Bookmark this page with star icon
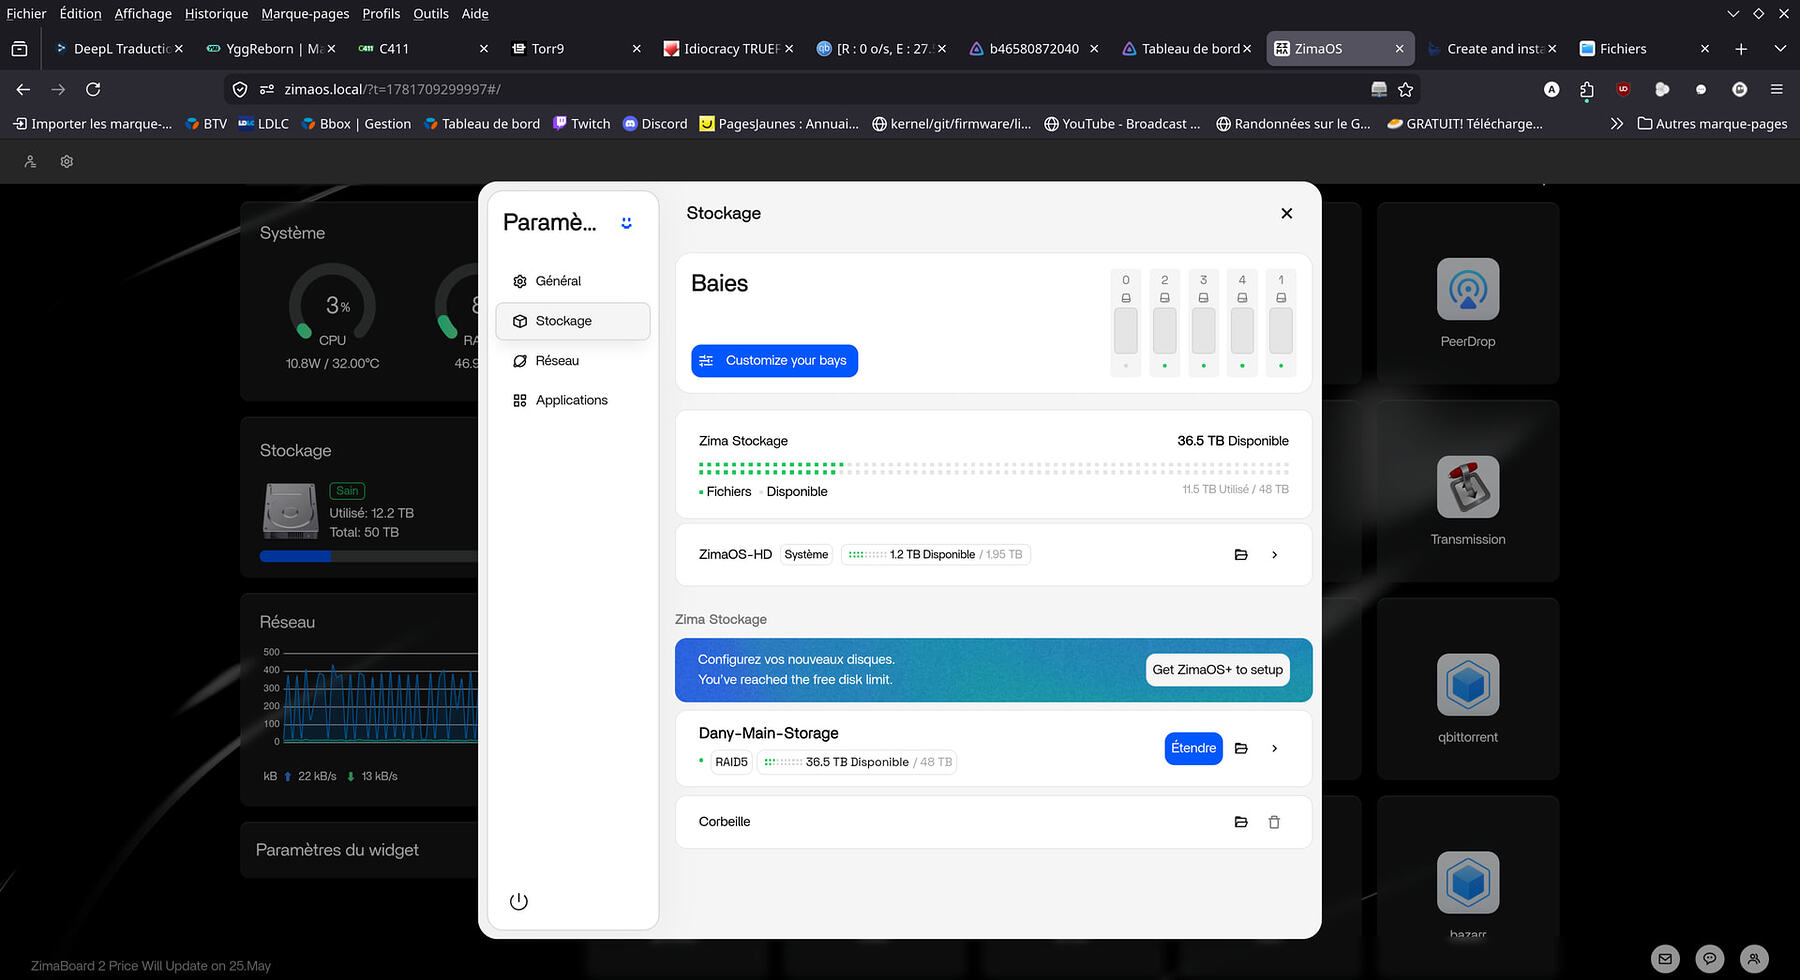1800x980 pixels. (1405, 89)
